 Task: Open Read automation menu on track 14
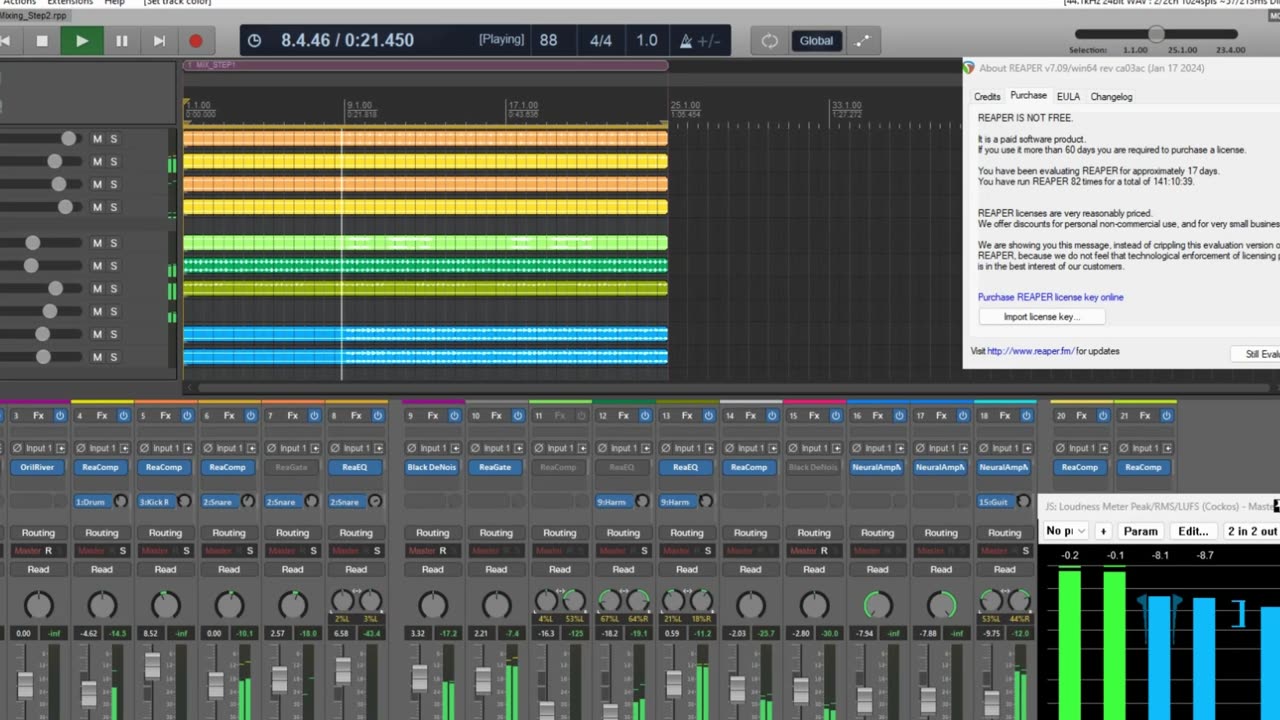750,569
